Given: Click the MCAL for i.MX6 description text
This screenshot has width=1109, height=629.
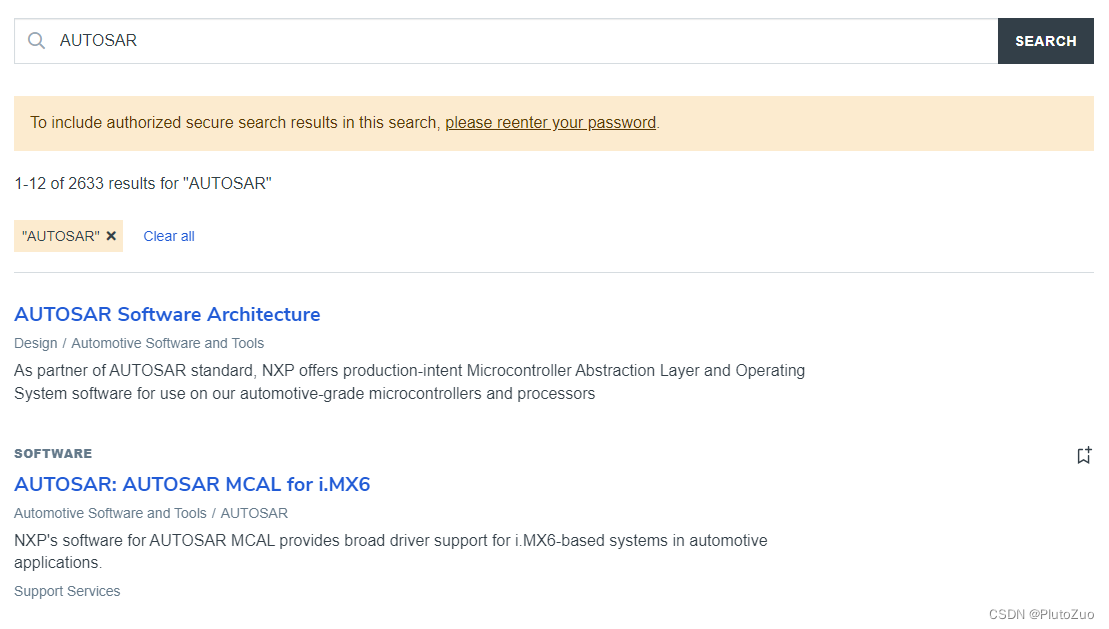Looking at the screenshot, I should click(390, 551).
